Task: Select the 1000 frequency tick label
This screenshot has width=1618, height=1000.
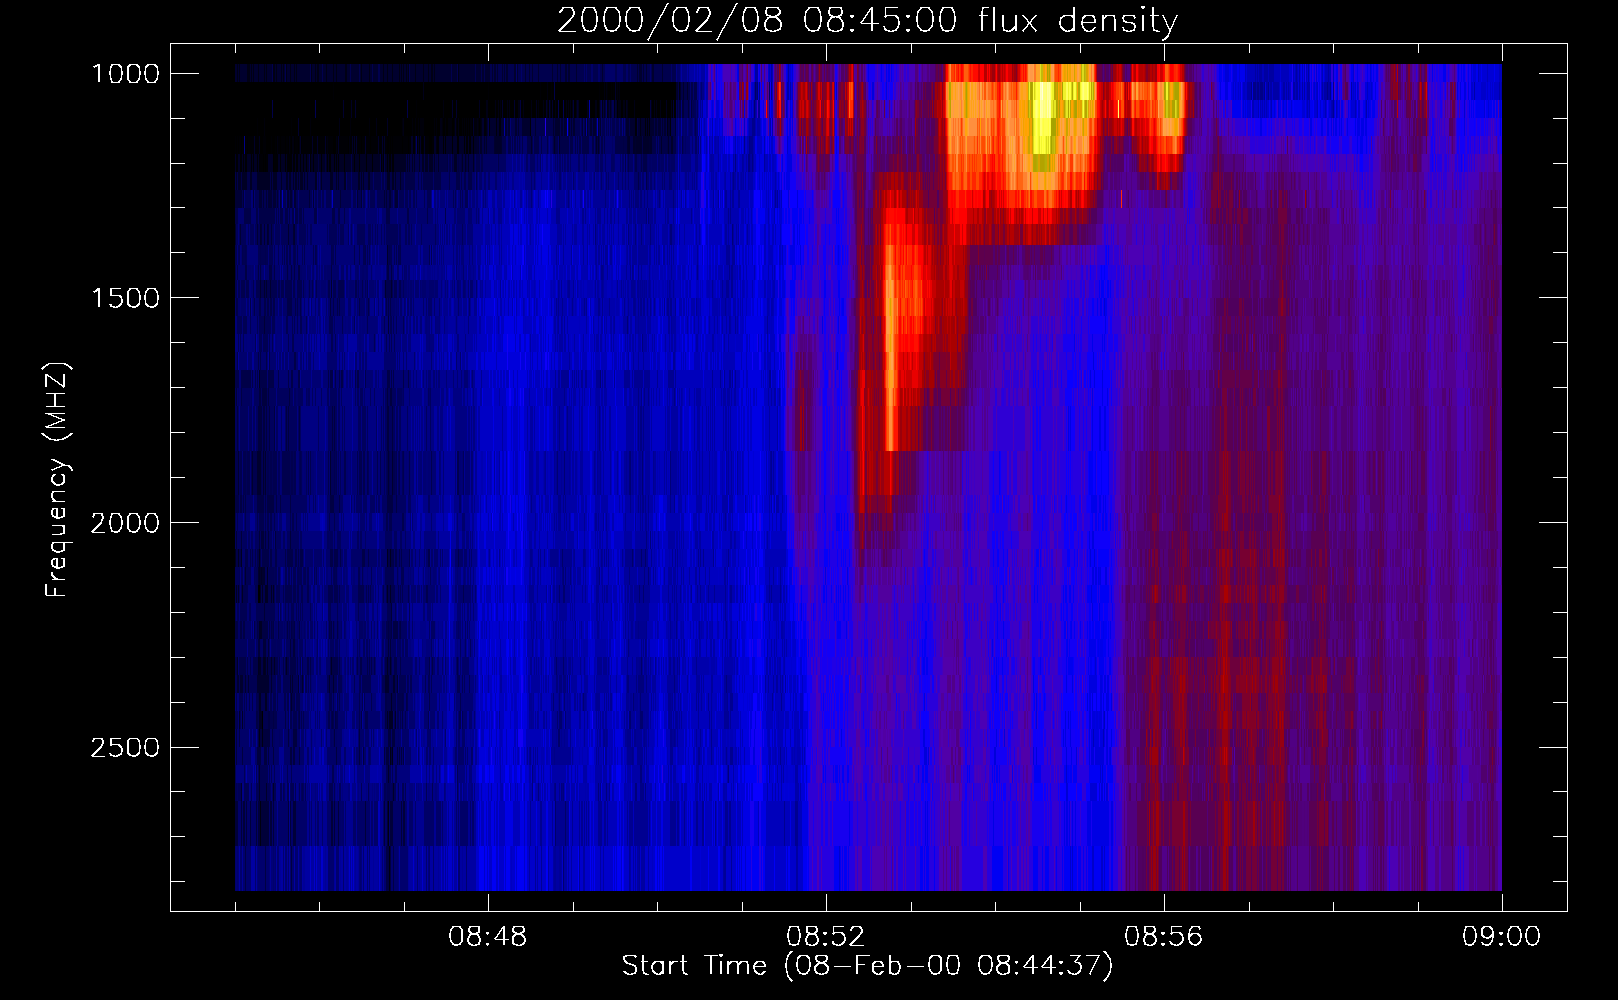Action: (125, 74)
